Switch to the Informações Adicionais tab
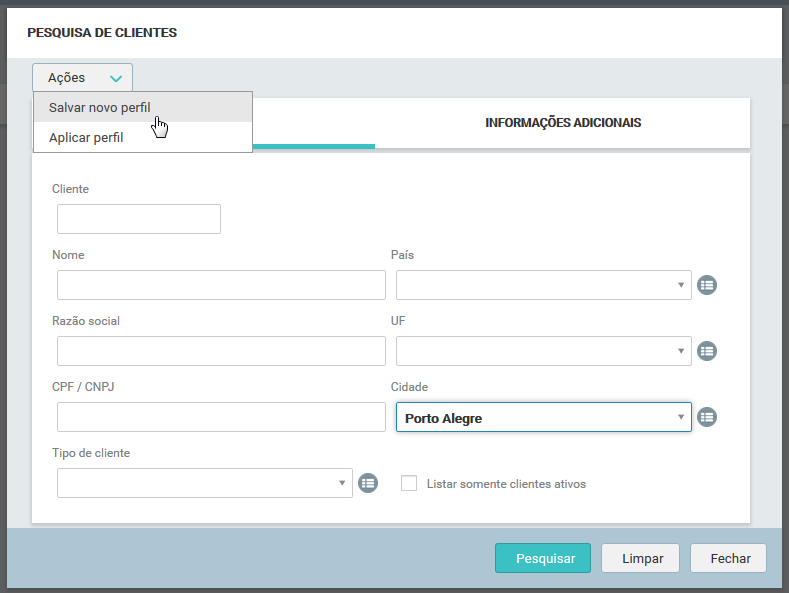The height and width of the screenshot is (593, 789). coord(562,123)
